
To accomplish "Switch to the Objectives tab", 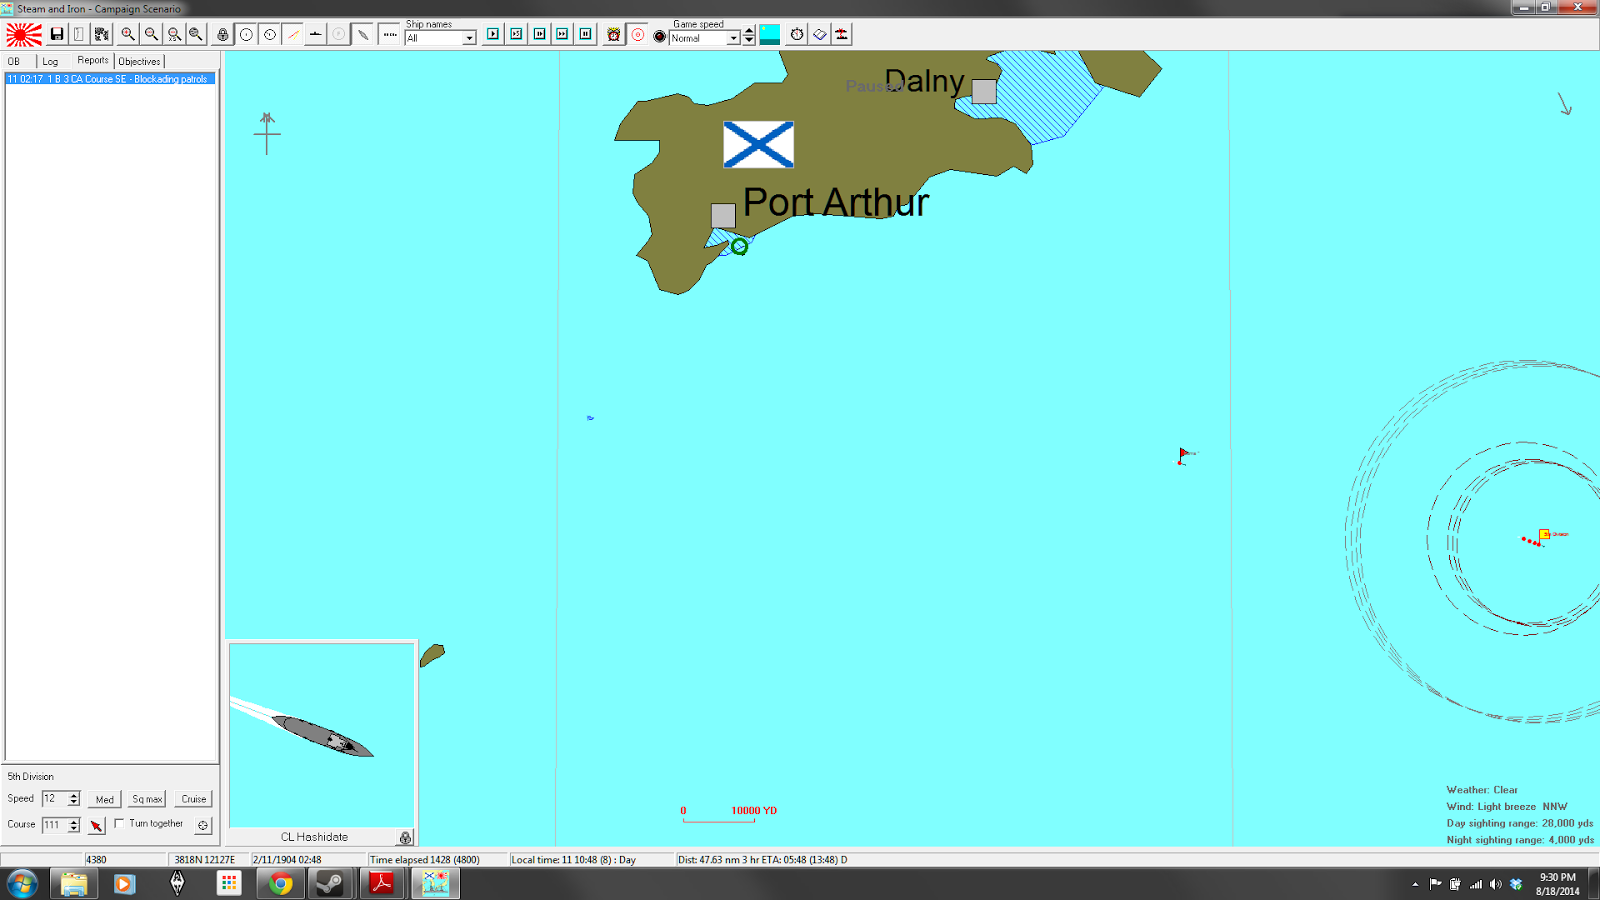I will pyautogui.click(x=139, y=61).
